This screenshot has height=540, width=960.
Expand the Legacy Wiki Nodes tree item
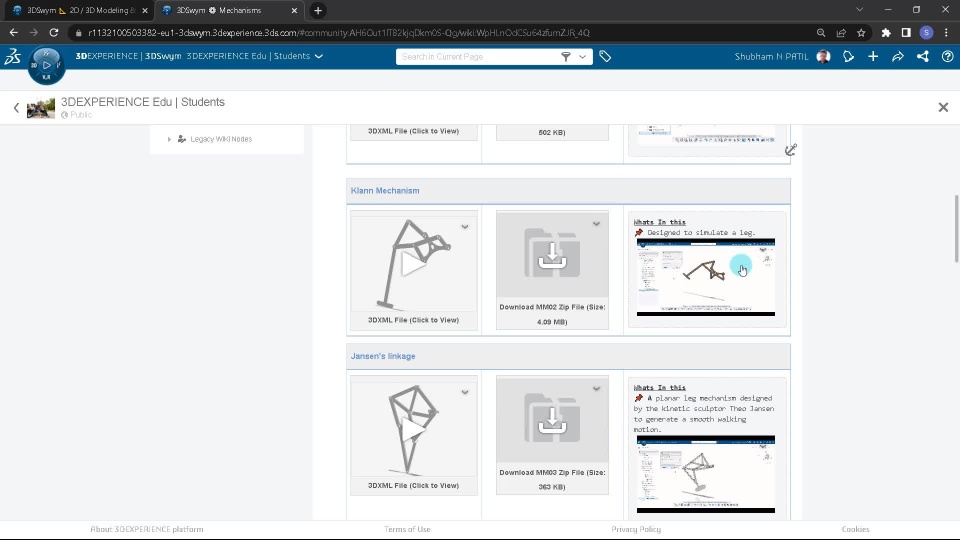click(169, 139)
